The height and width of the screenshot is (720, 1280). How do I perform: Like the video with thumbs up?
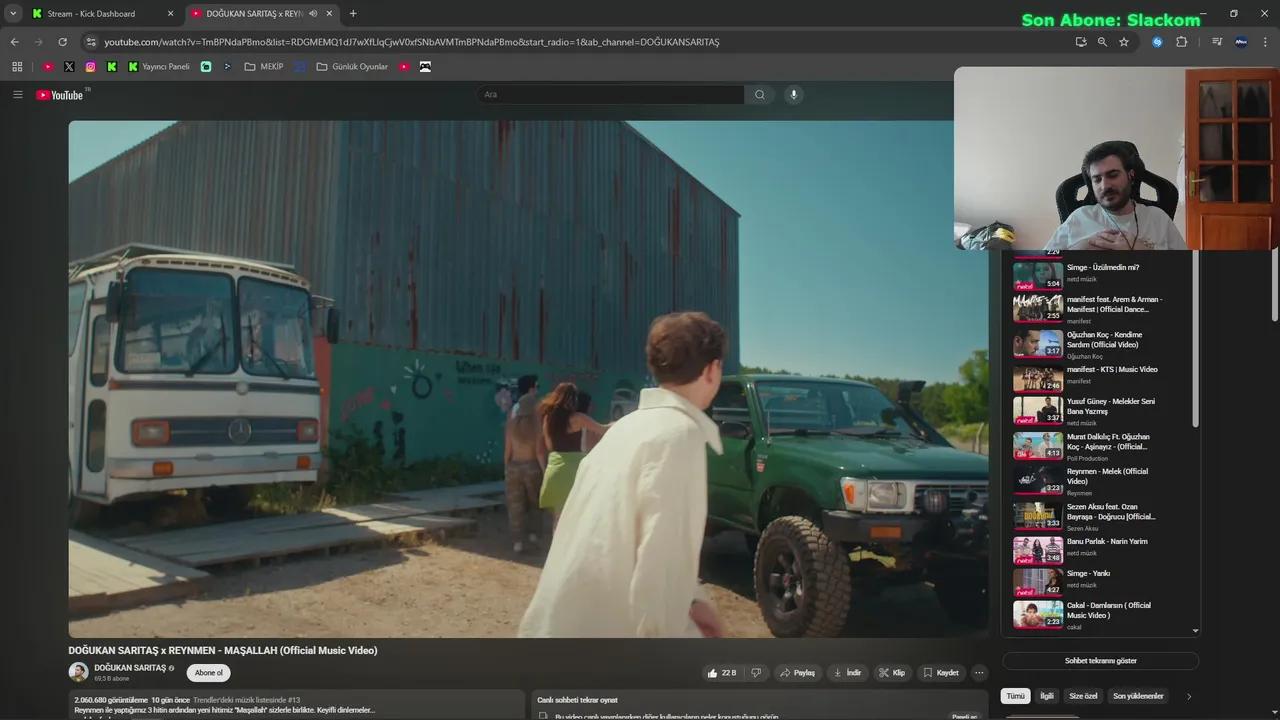[723, 673]
